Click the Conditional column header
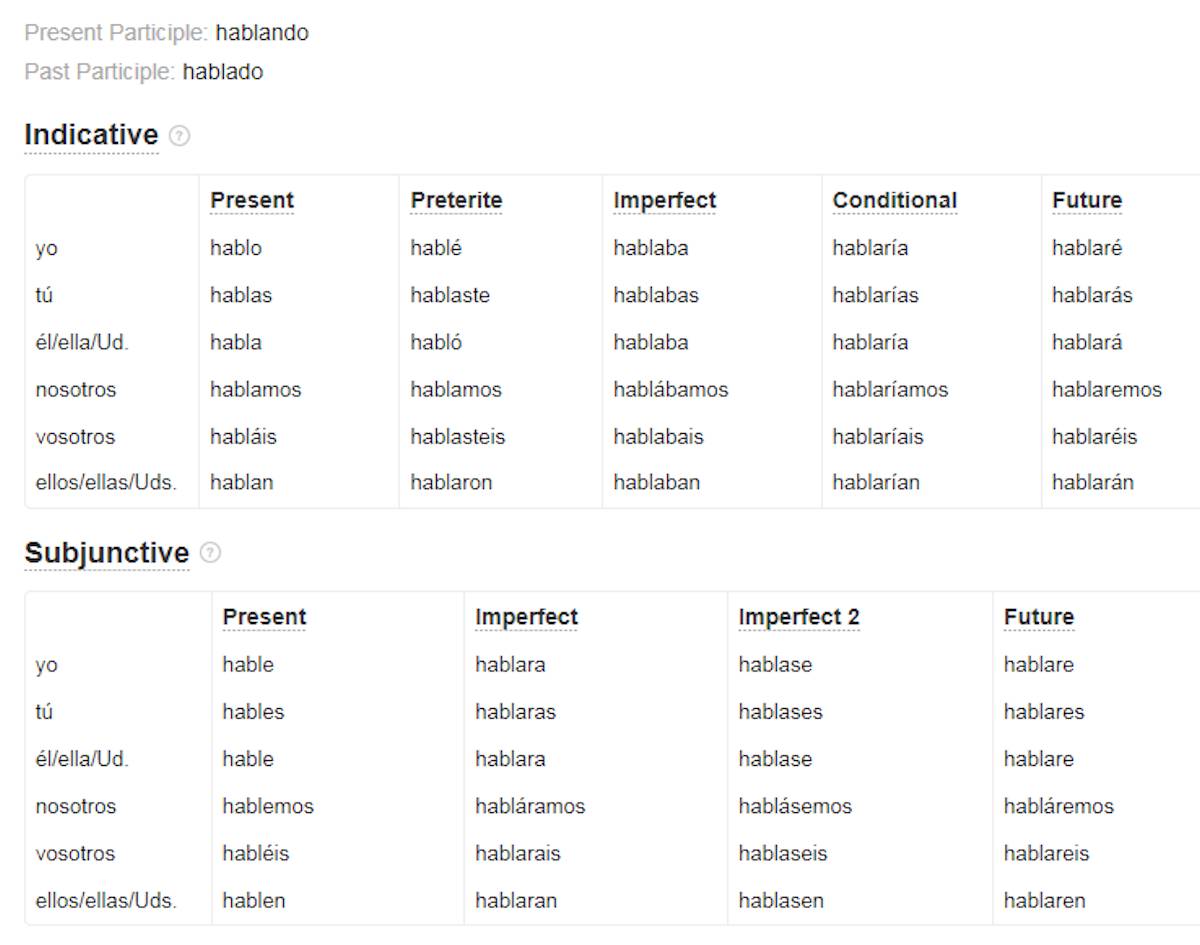 [x=895, y=201]
